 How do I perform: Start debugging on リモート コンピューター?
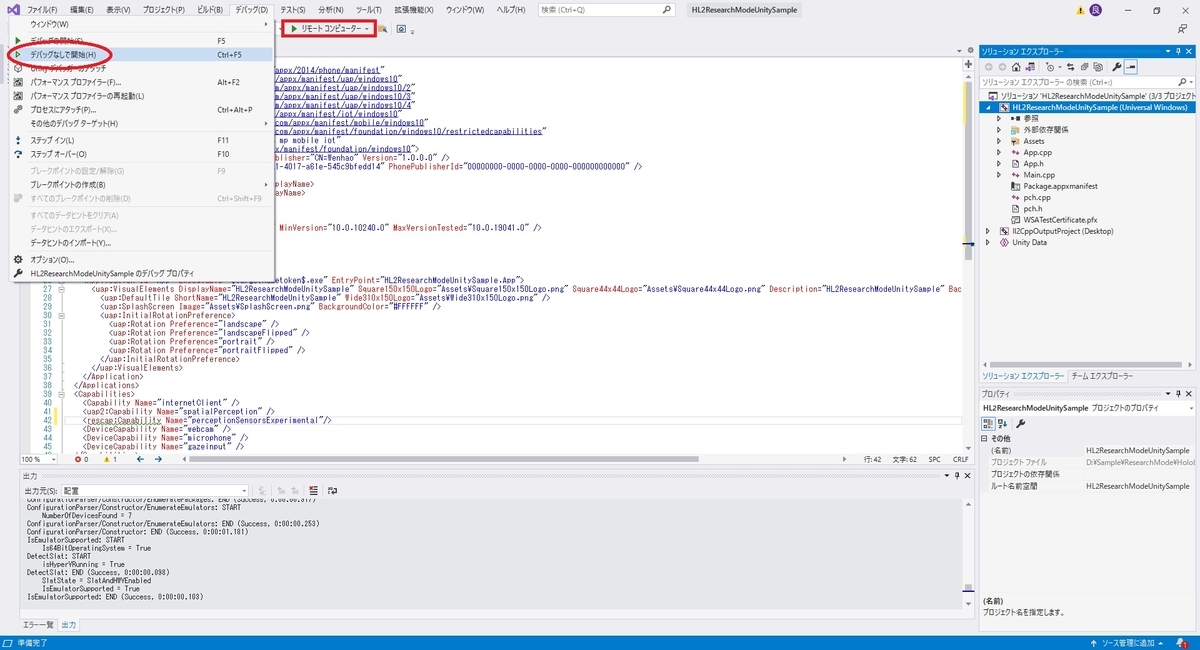324,29
